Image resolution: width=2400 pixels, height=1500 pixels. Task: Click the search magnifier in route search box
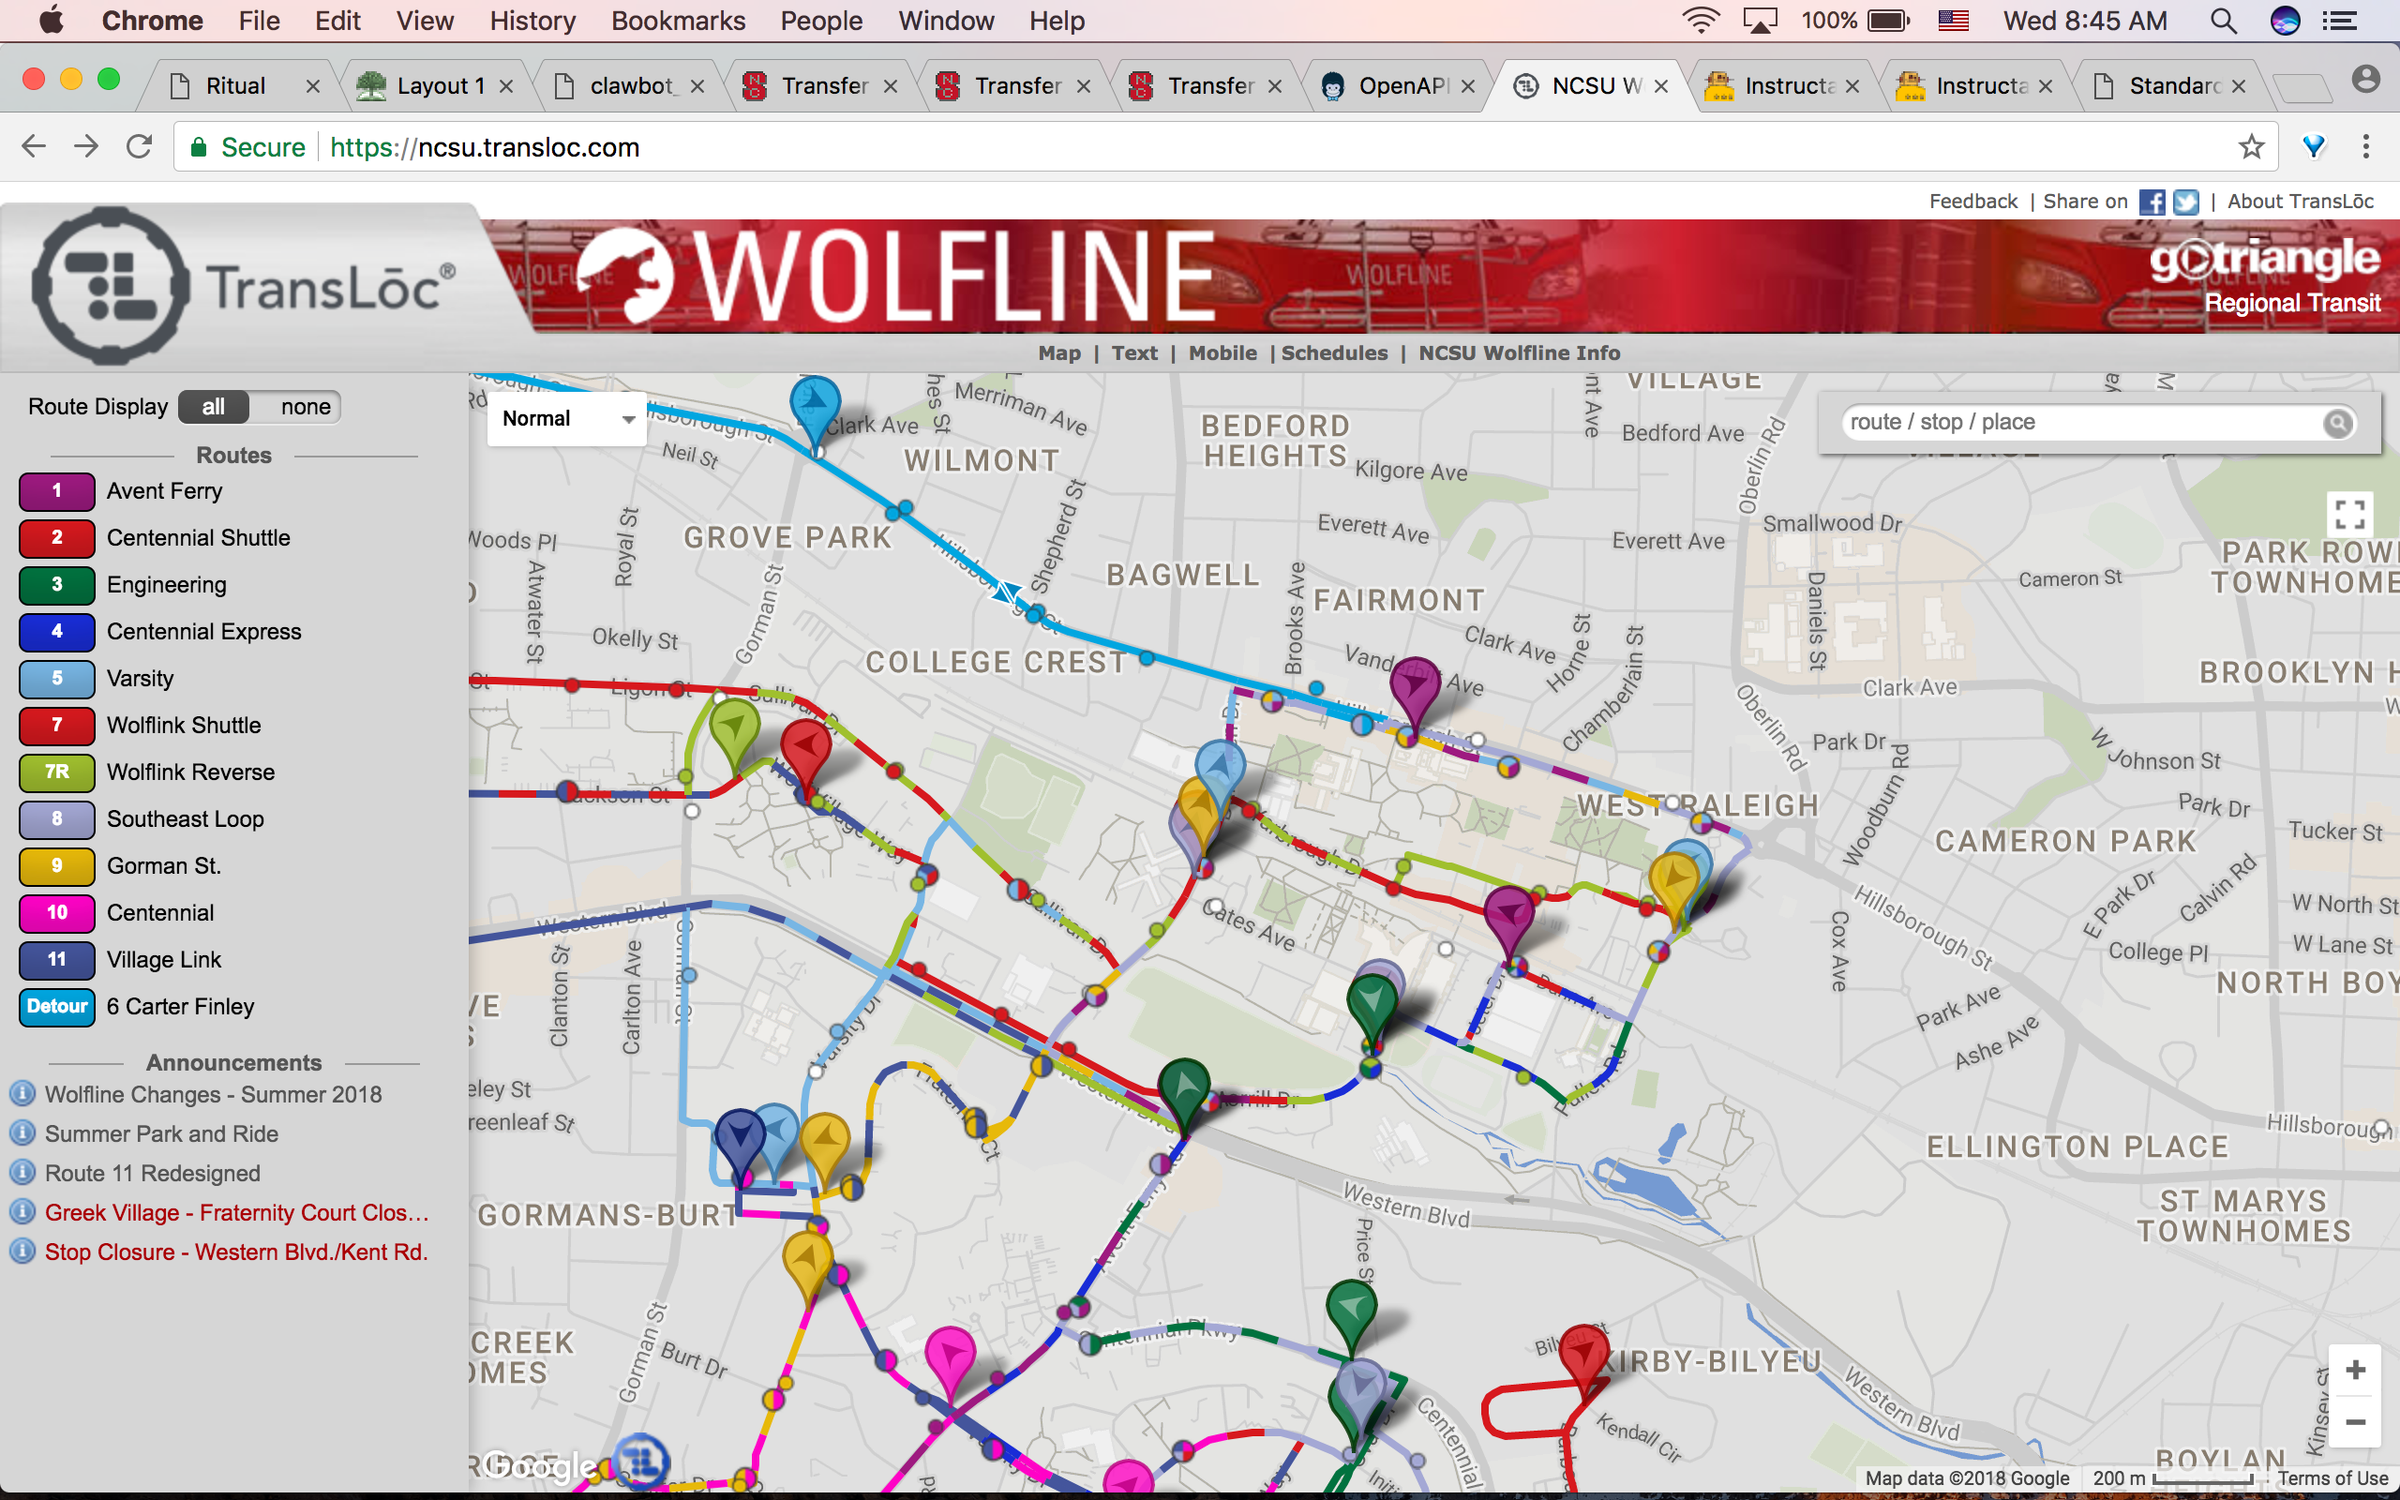point(2337,423)
